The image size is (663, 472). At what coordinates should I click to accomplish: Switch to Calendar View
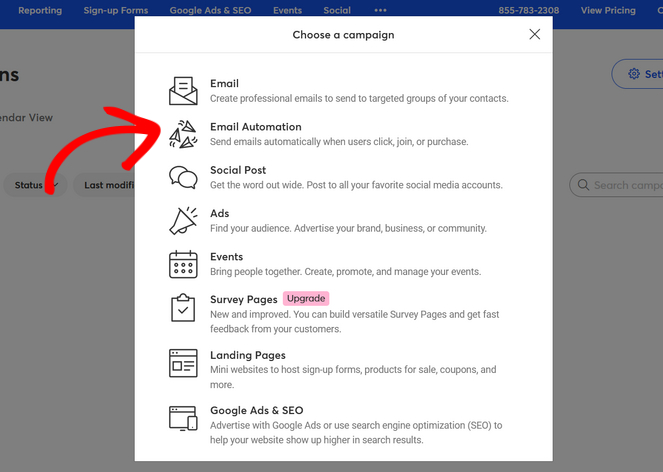pyautogui.click(x=26, y=118)
